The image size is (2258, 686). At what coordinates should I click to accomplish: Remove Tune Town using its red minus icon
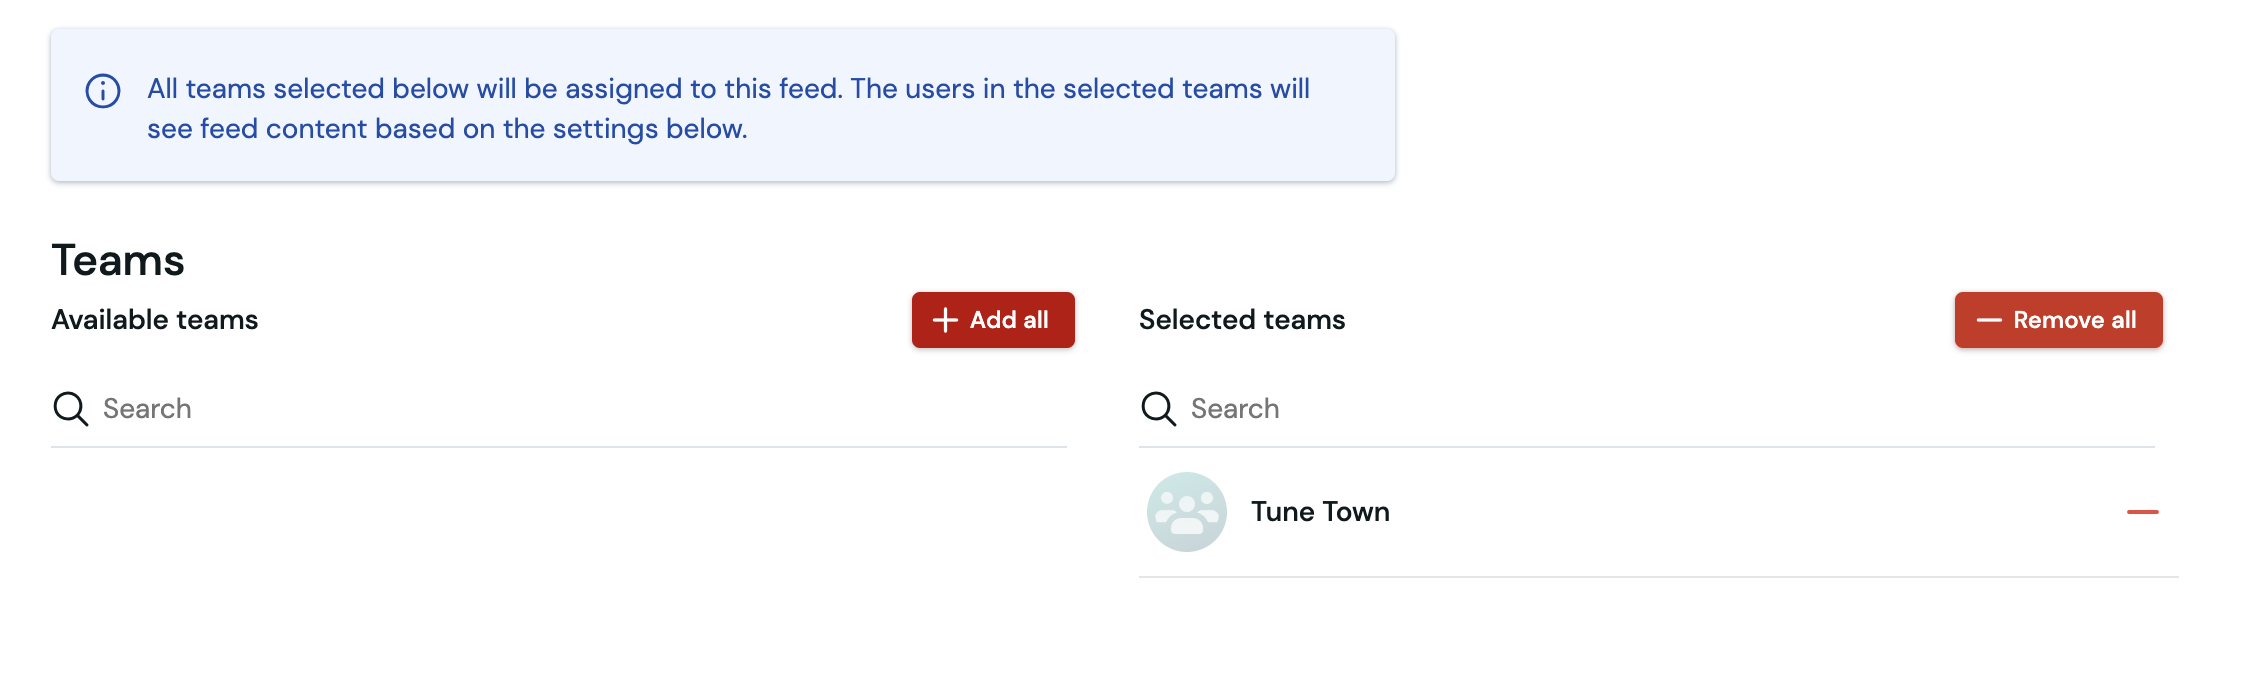[2143, 512]
